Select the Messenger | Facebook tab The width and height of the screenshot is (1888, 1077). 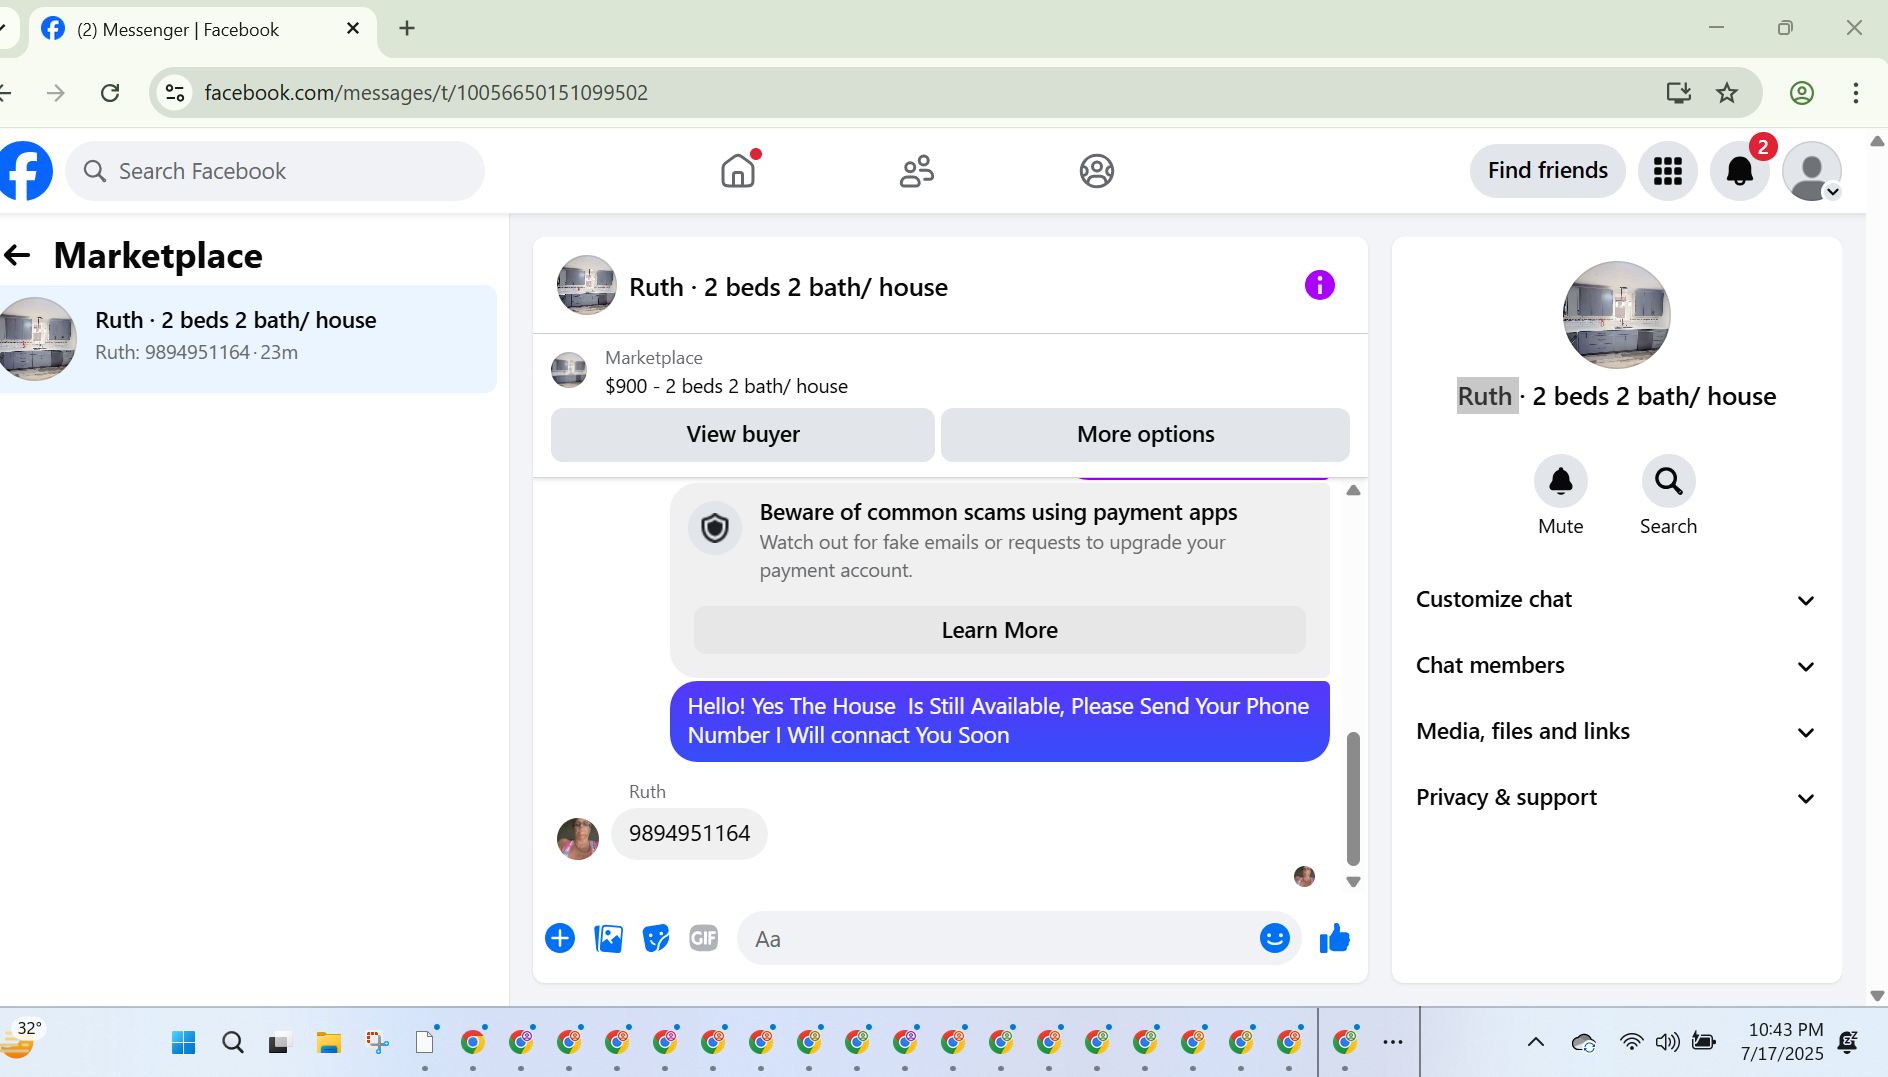tap(202, 29)
